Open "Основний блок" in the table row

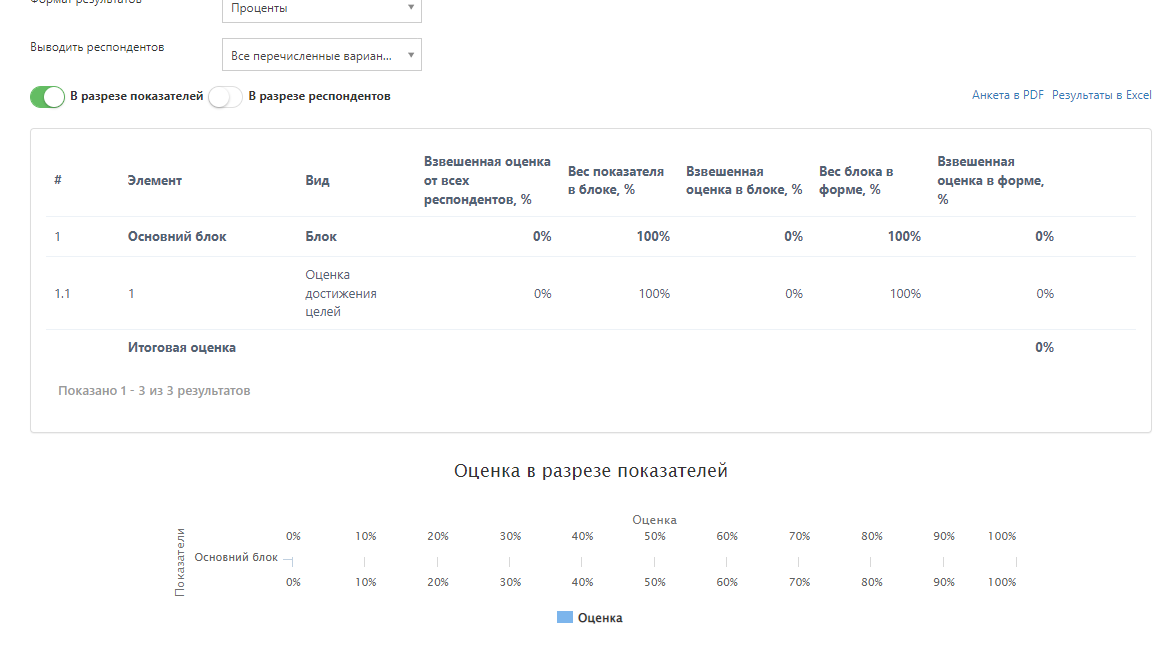coord(177,237)
